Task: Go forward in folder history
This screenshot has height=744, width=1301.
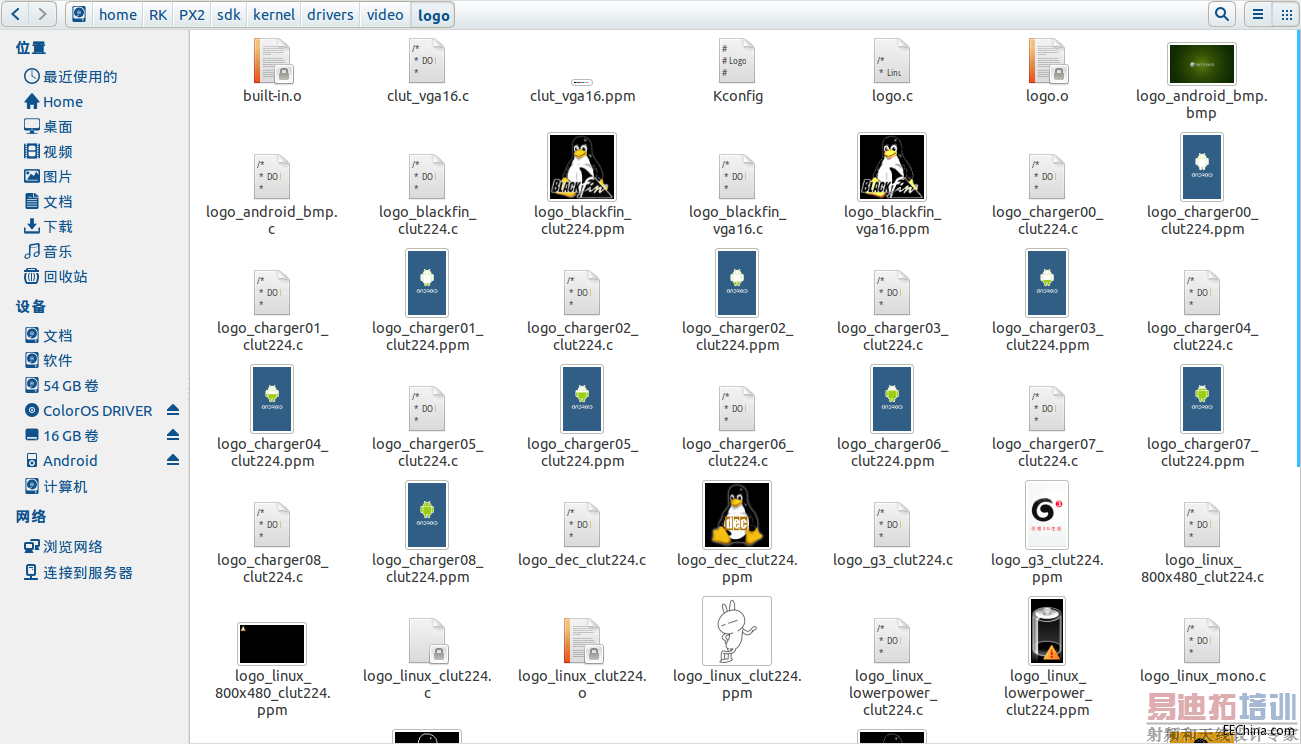Action: [x=43, y=14]
